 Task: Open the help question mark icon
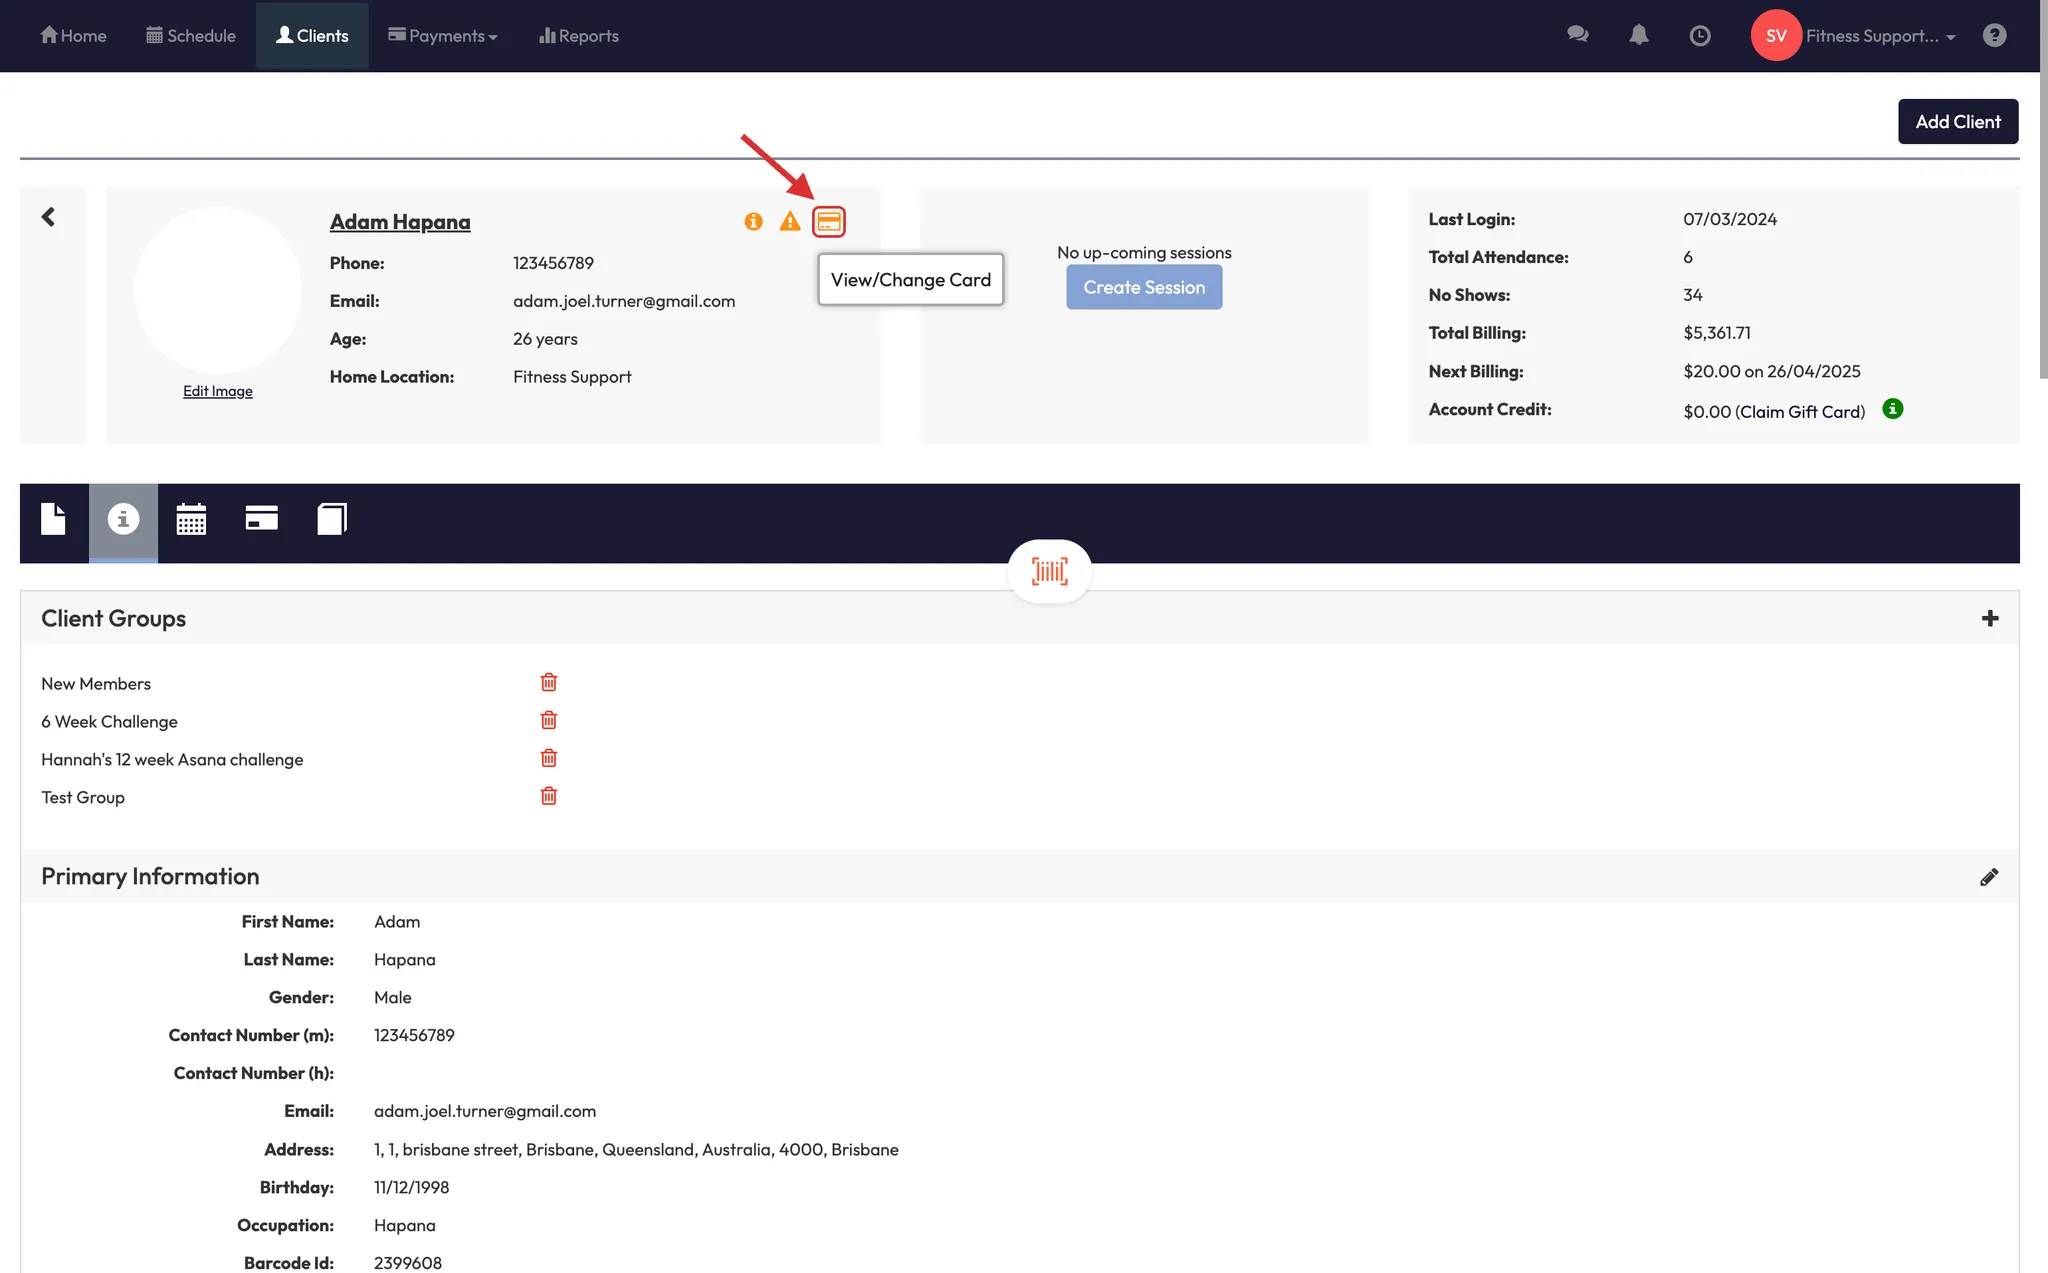[1994, 35]
